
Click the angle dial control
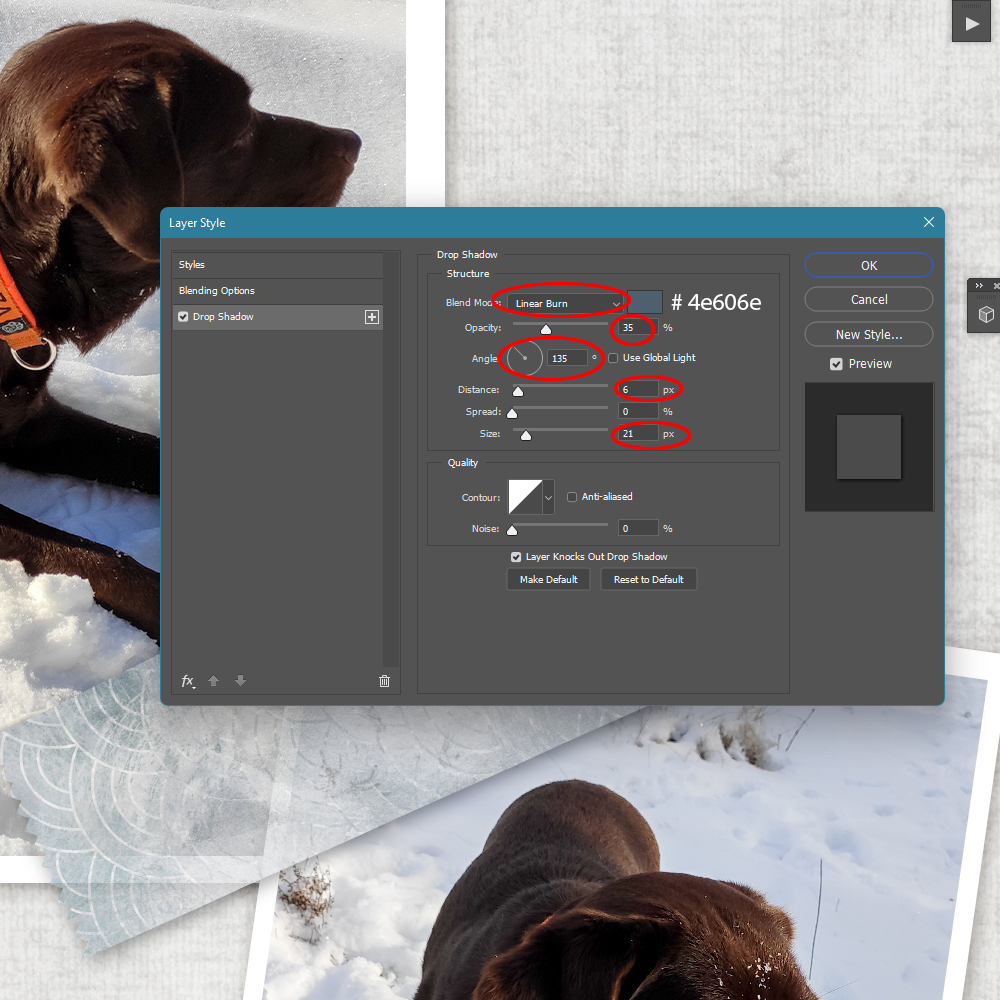pyautogui.click(x=524, y=358)
